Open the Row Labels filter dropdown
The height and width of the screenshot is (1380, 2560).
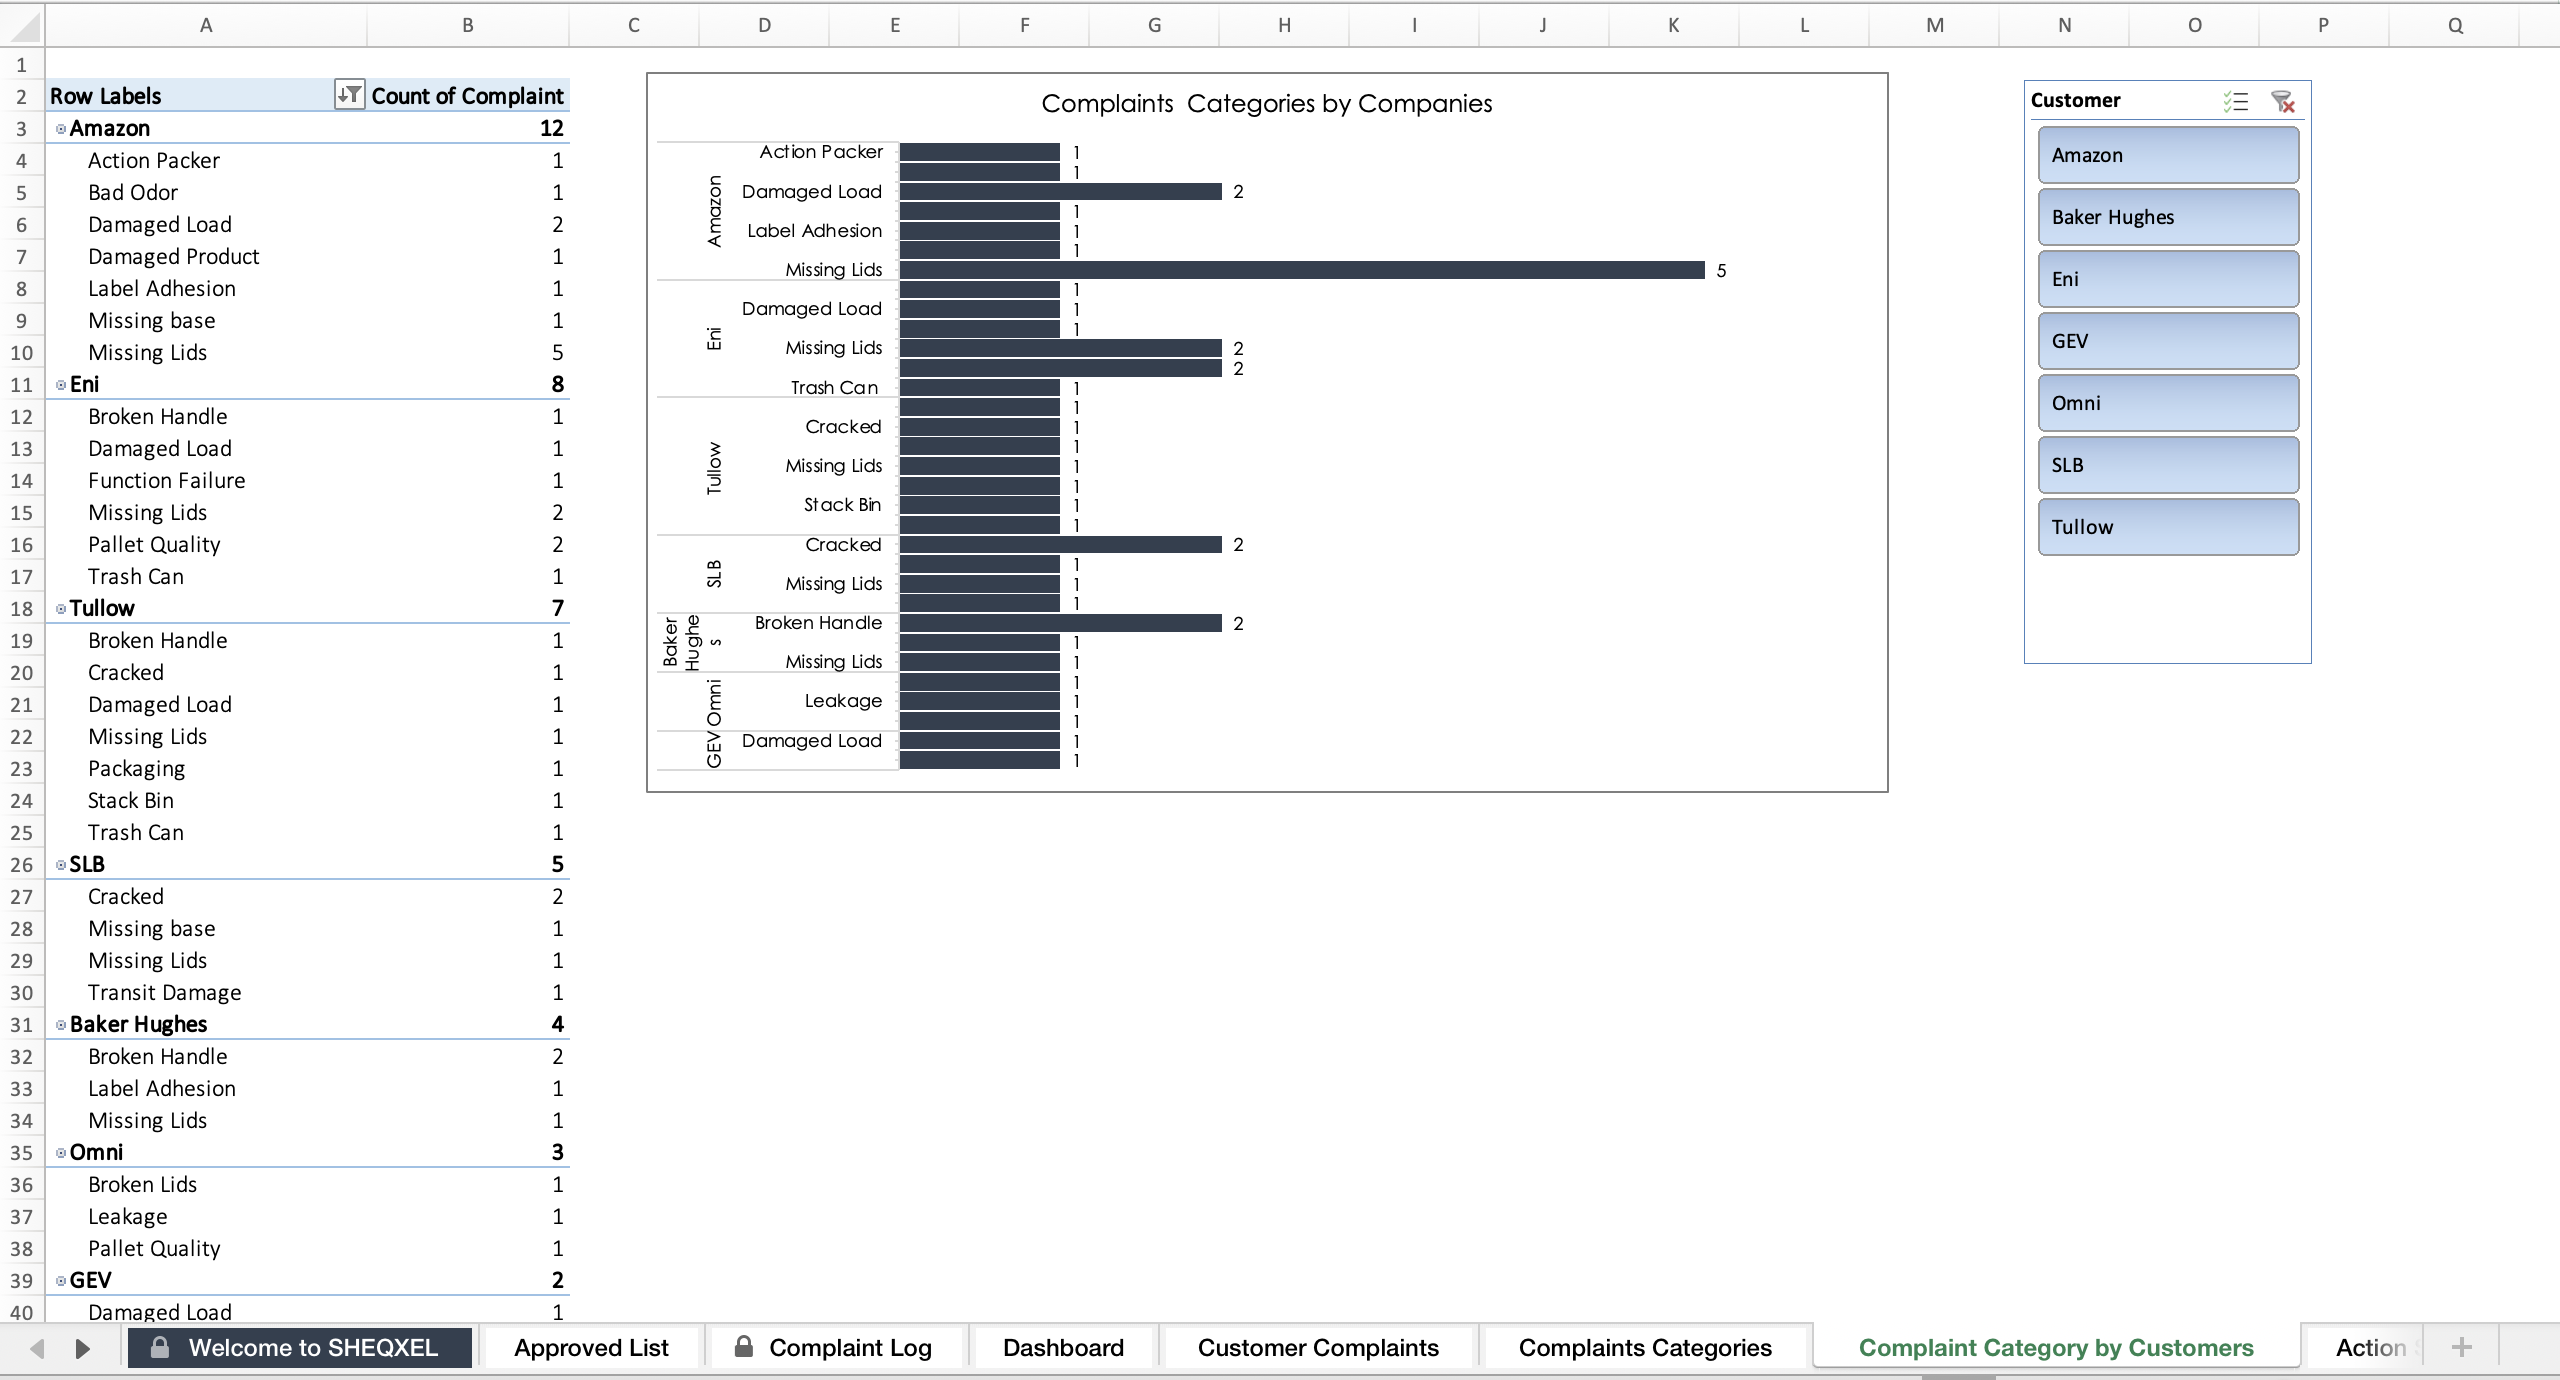click(x=349, y=95)
